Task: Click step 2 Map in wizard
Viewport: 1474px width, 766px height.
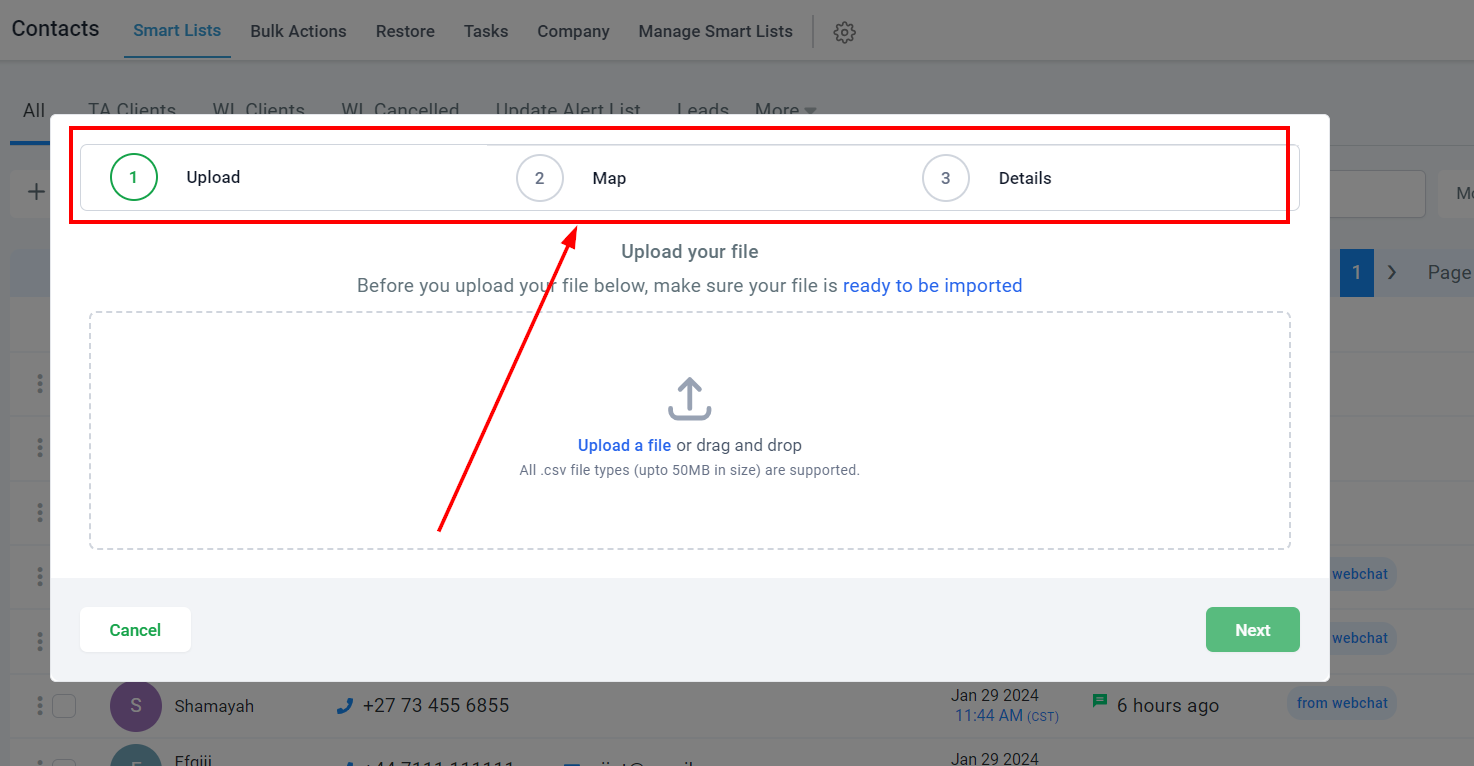Action: pos(571,178)
